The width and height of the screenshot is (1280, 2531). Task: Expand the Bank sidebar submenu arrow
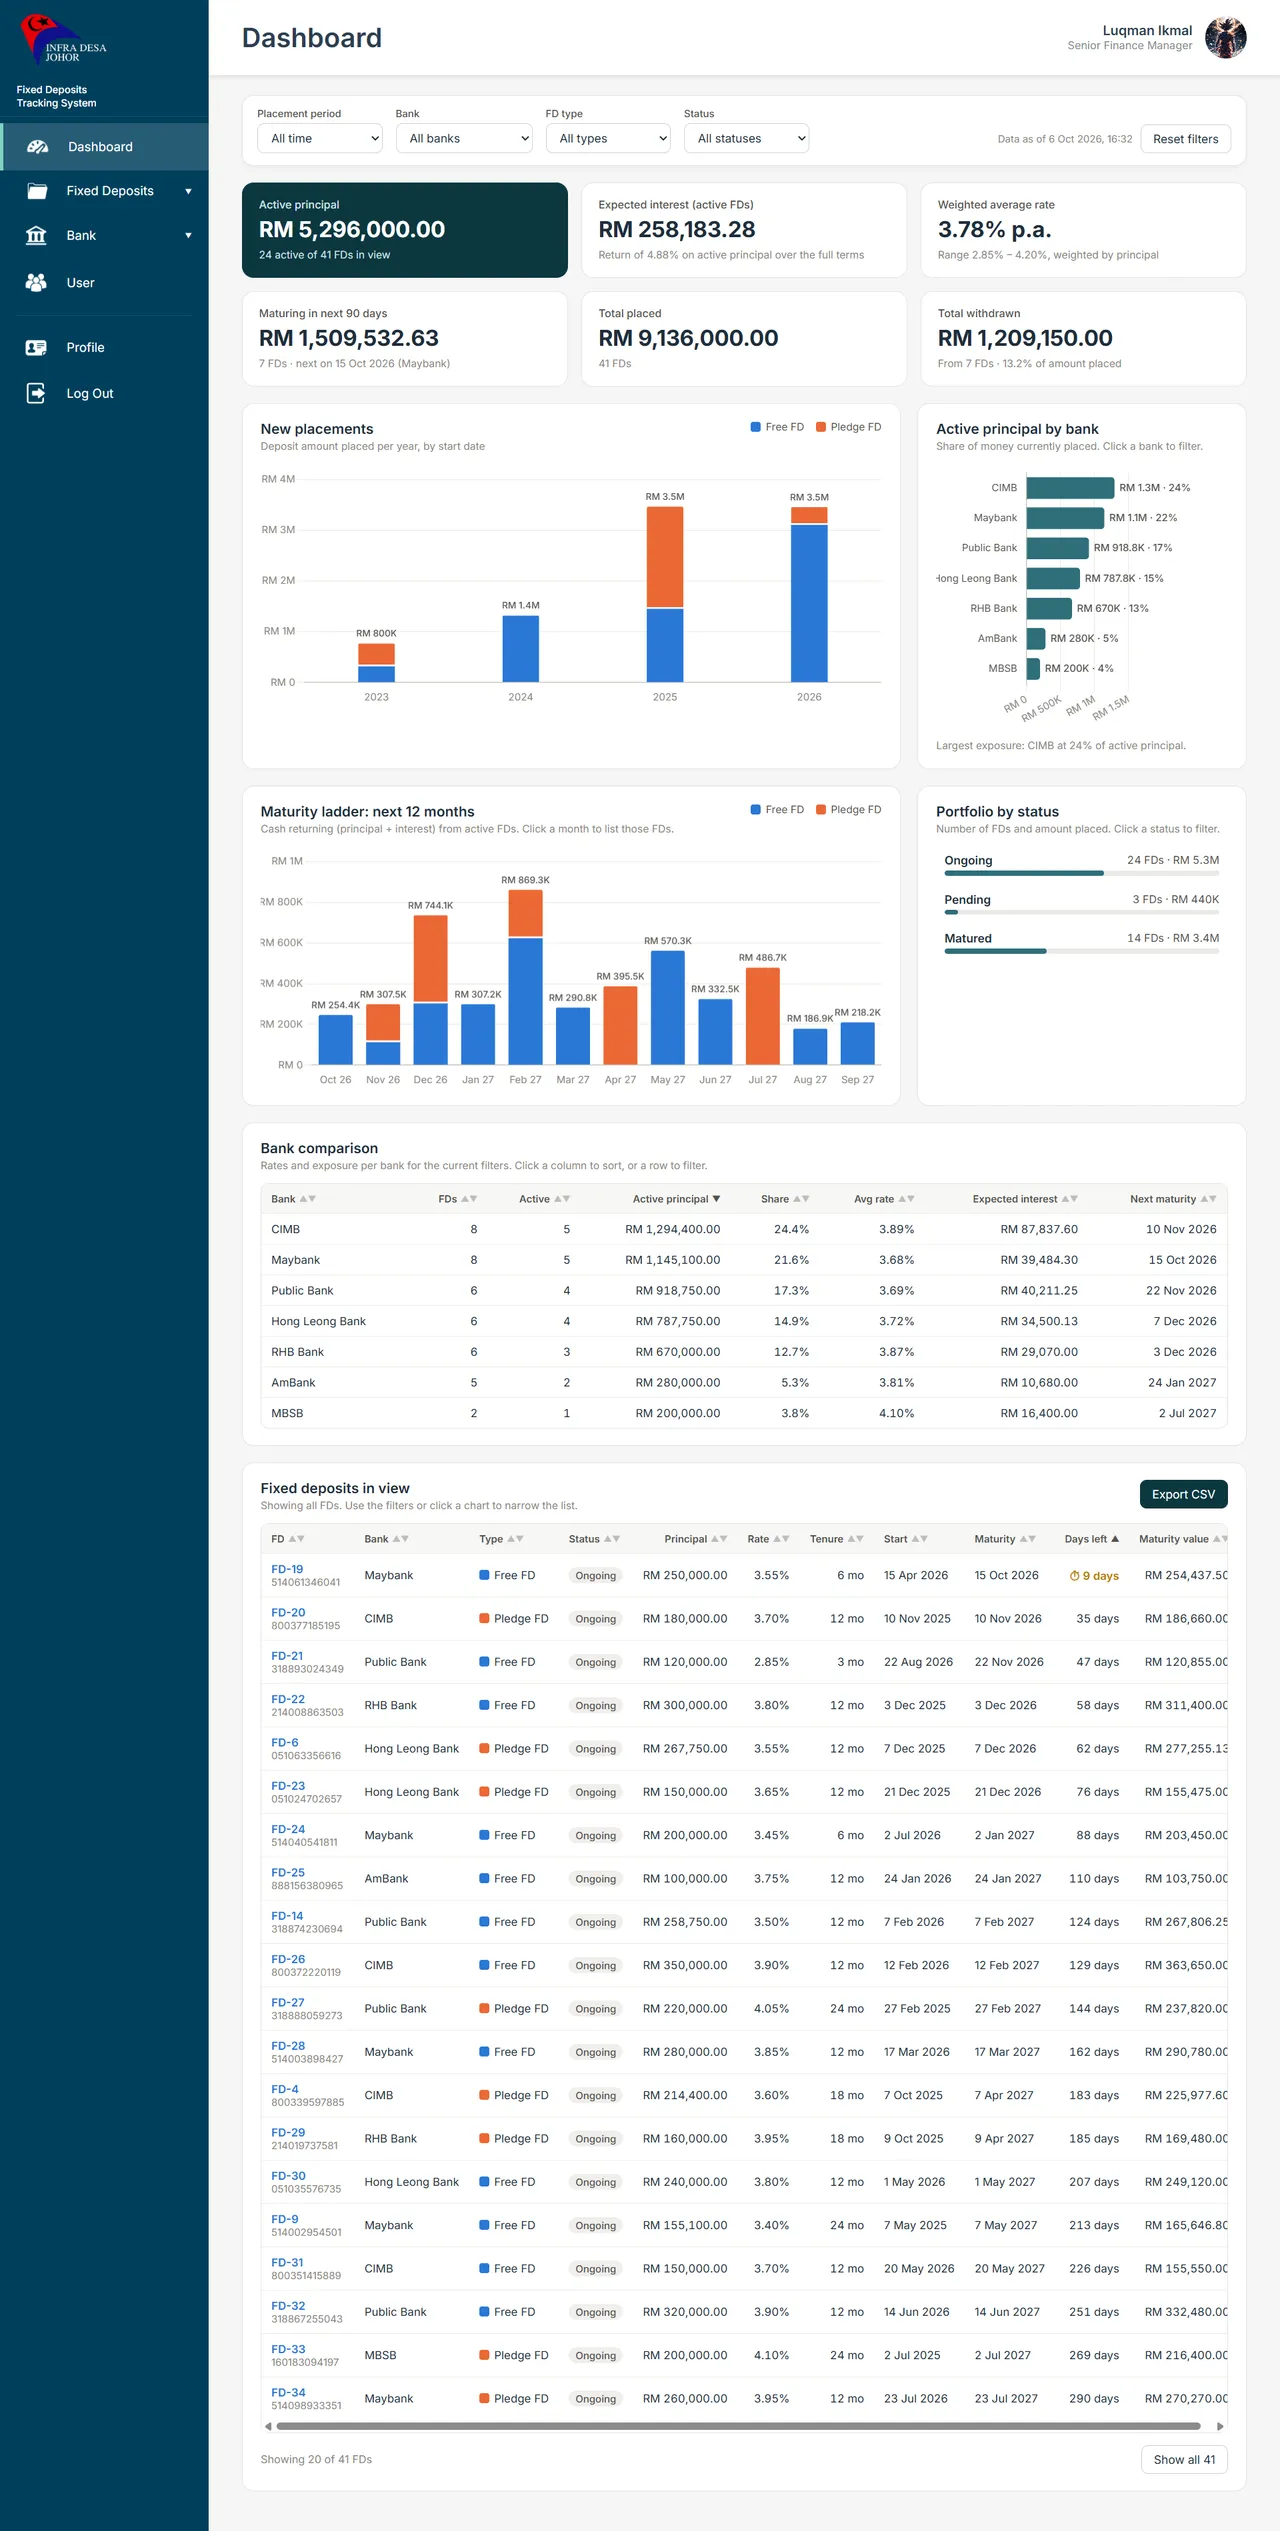point(188,236)
